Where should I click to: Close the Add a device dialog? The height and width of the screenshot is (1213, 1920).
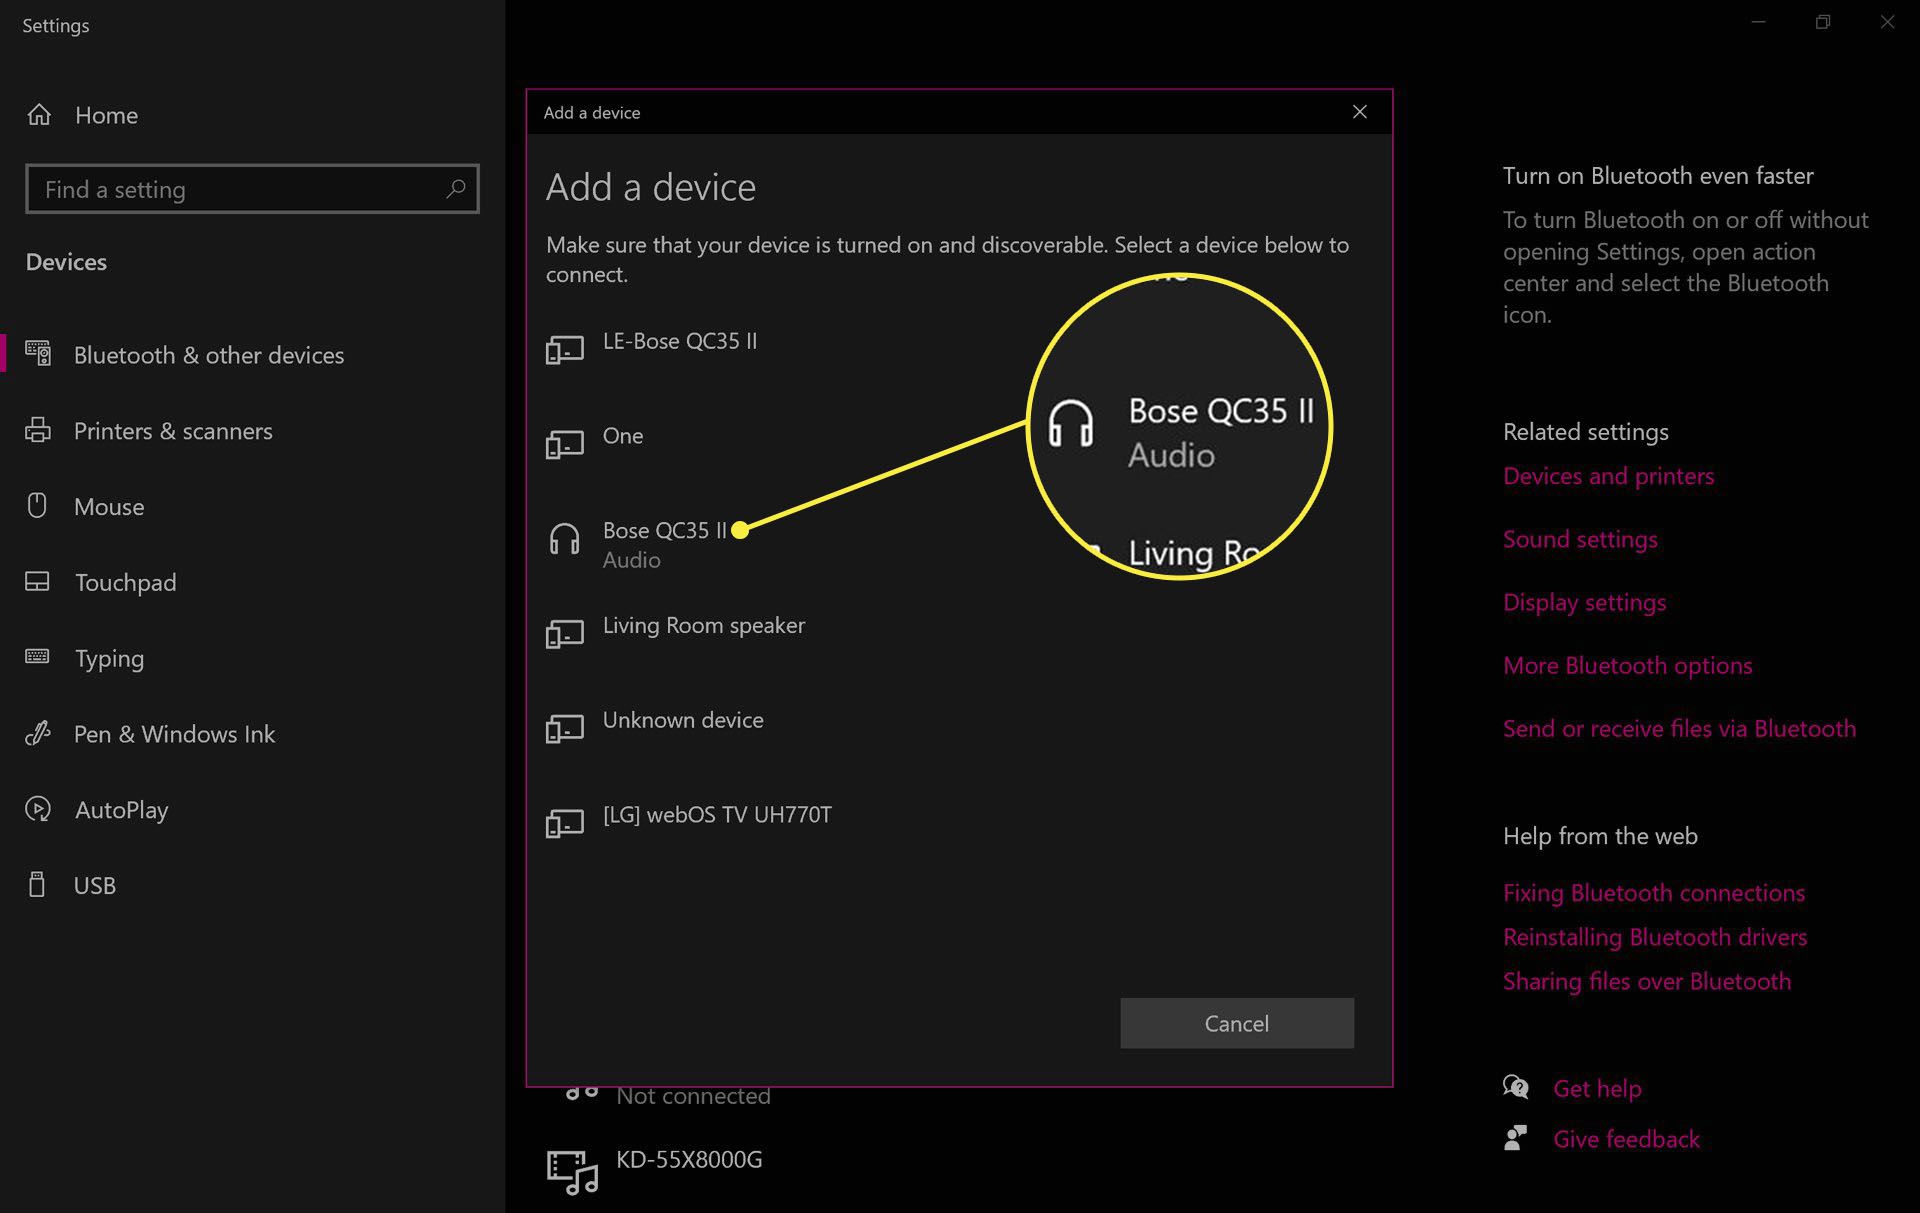[x=1359, y=112]
